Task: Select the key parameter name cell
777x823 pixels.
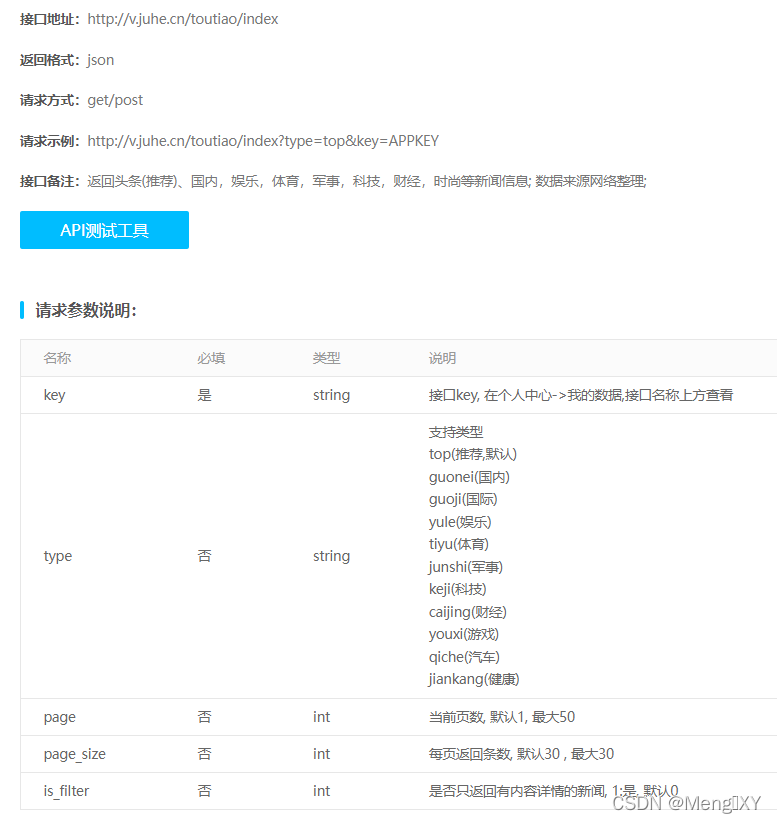Action: pos(55,395)
